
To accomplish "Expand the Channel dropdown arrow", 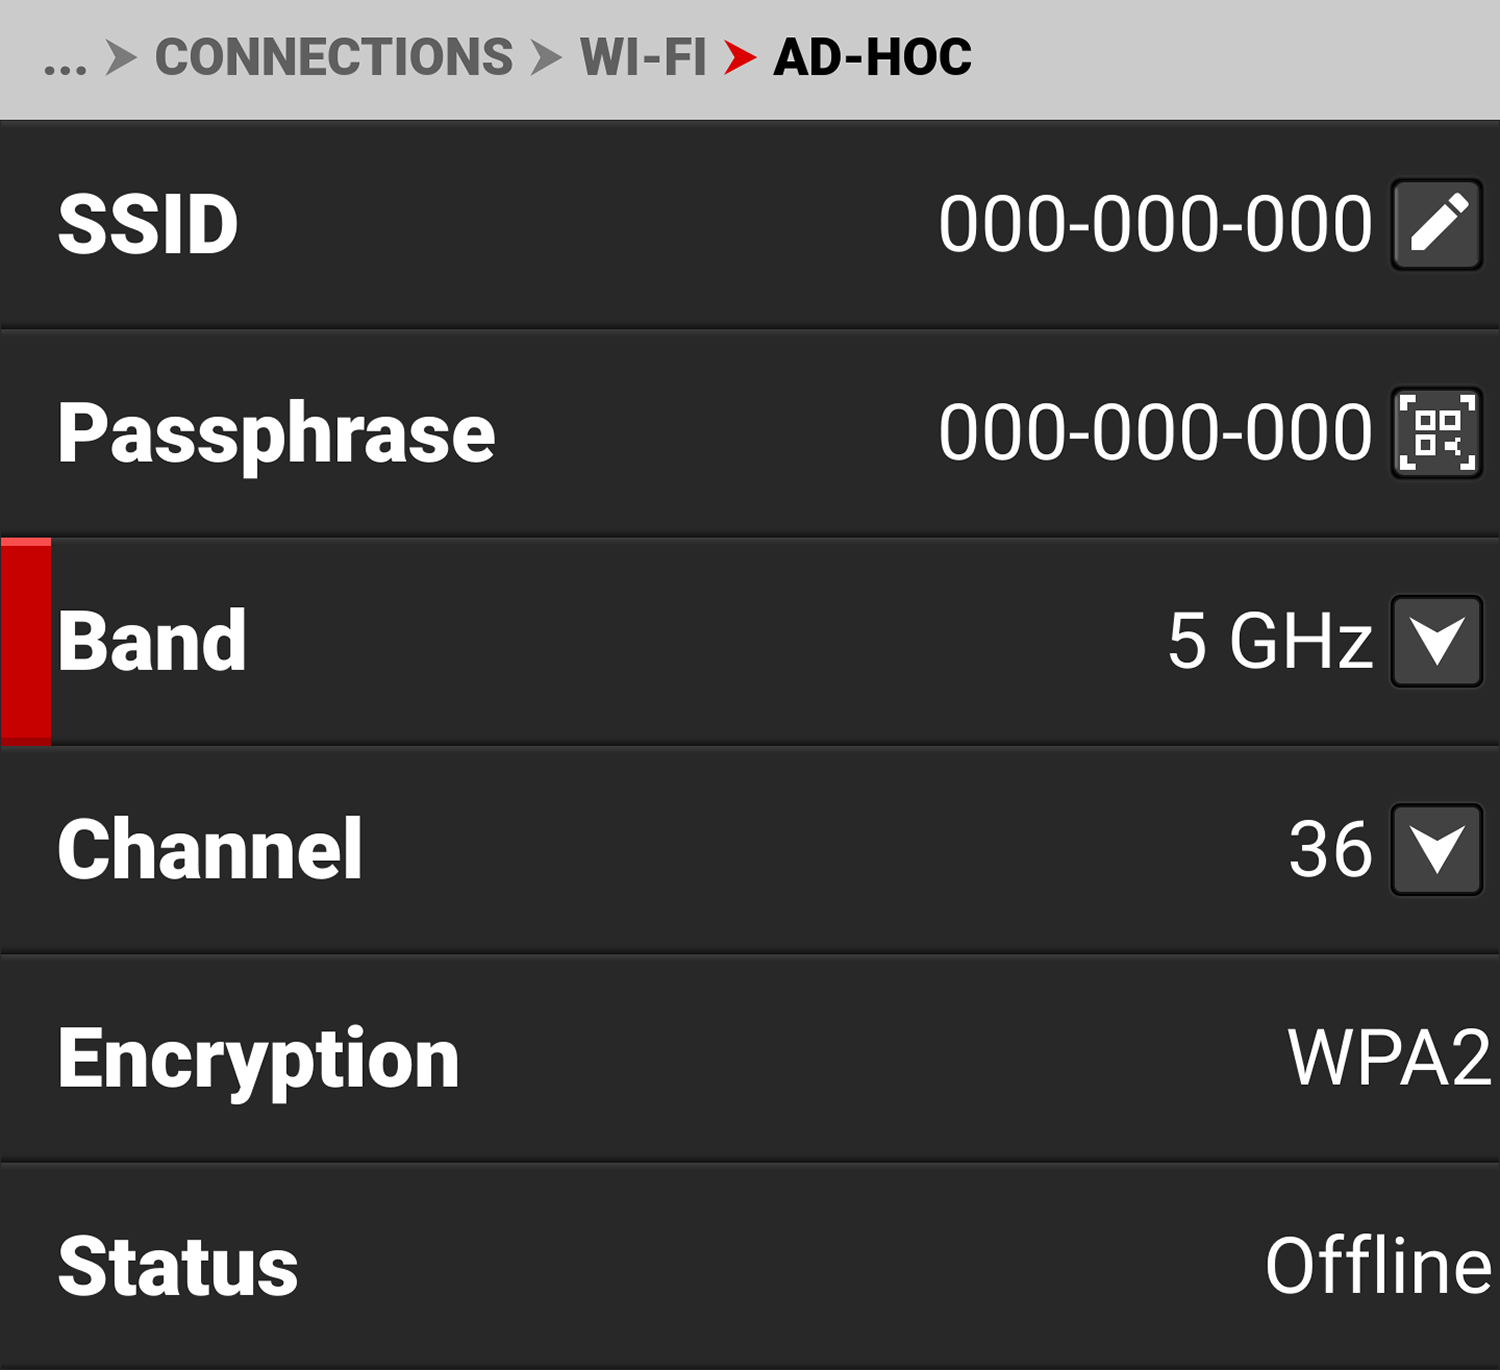I will point(1436,849).
